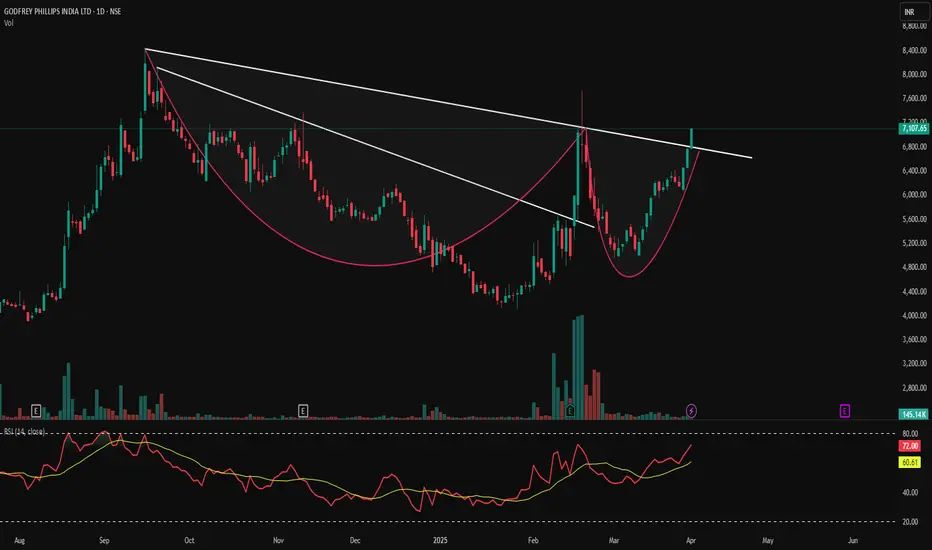Click the red RSI value 72.00

pos(910,446)
